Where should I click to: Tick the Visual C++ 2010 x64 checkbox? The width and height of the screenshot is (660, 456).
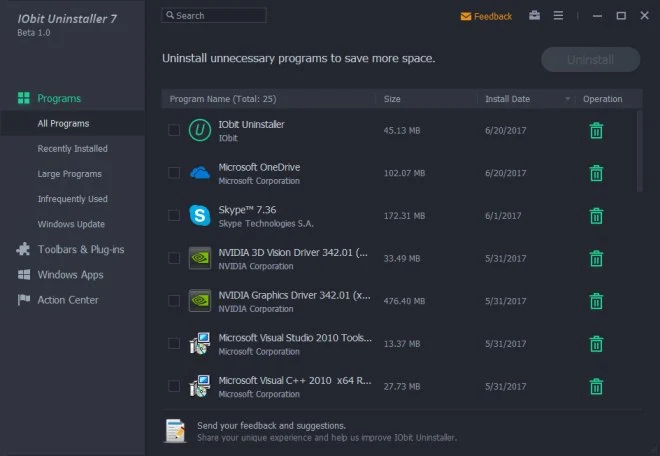pyautogui.click(x=174, y=386)
